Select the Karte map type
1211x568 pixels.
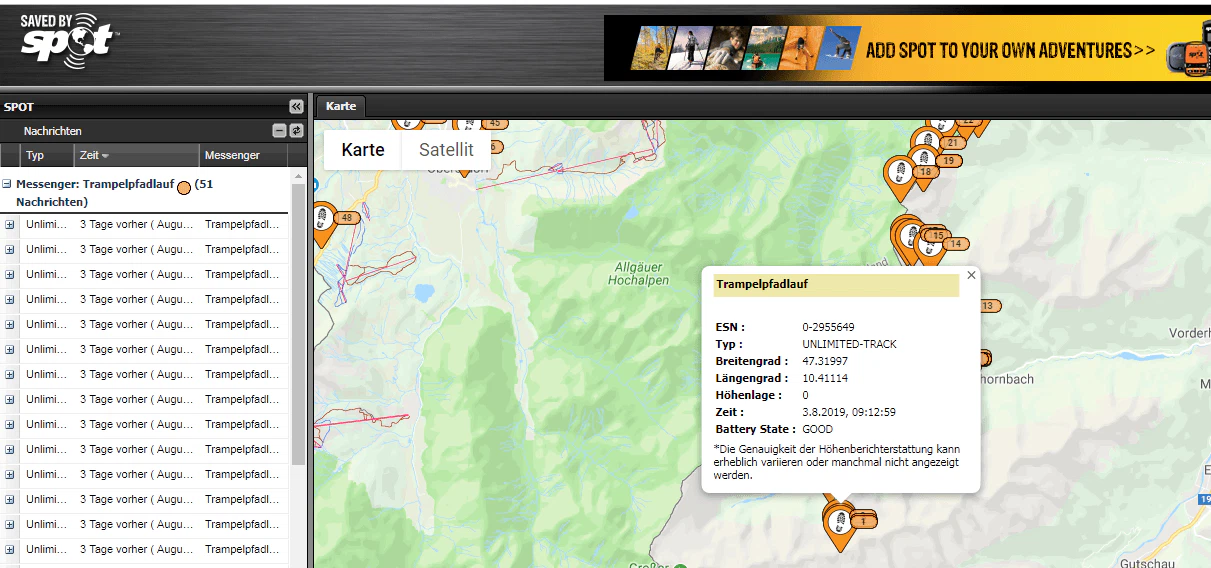pos(363,150)
